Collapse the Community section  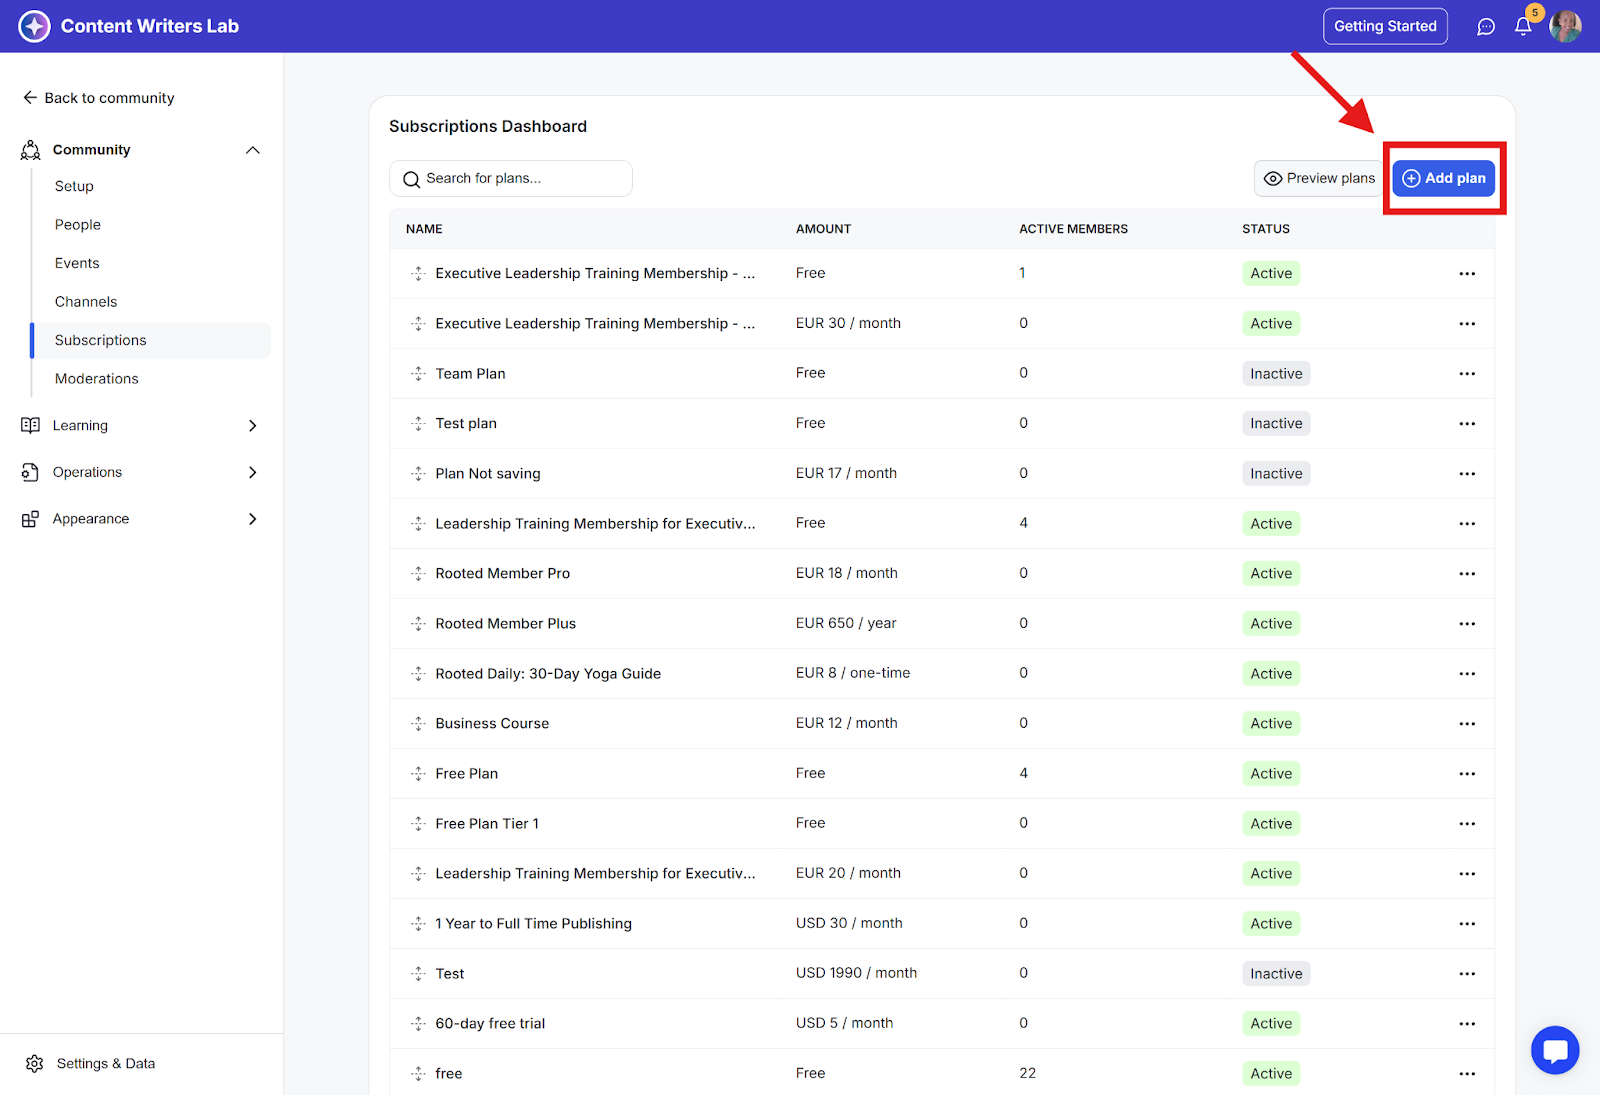click(252, 150)
